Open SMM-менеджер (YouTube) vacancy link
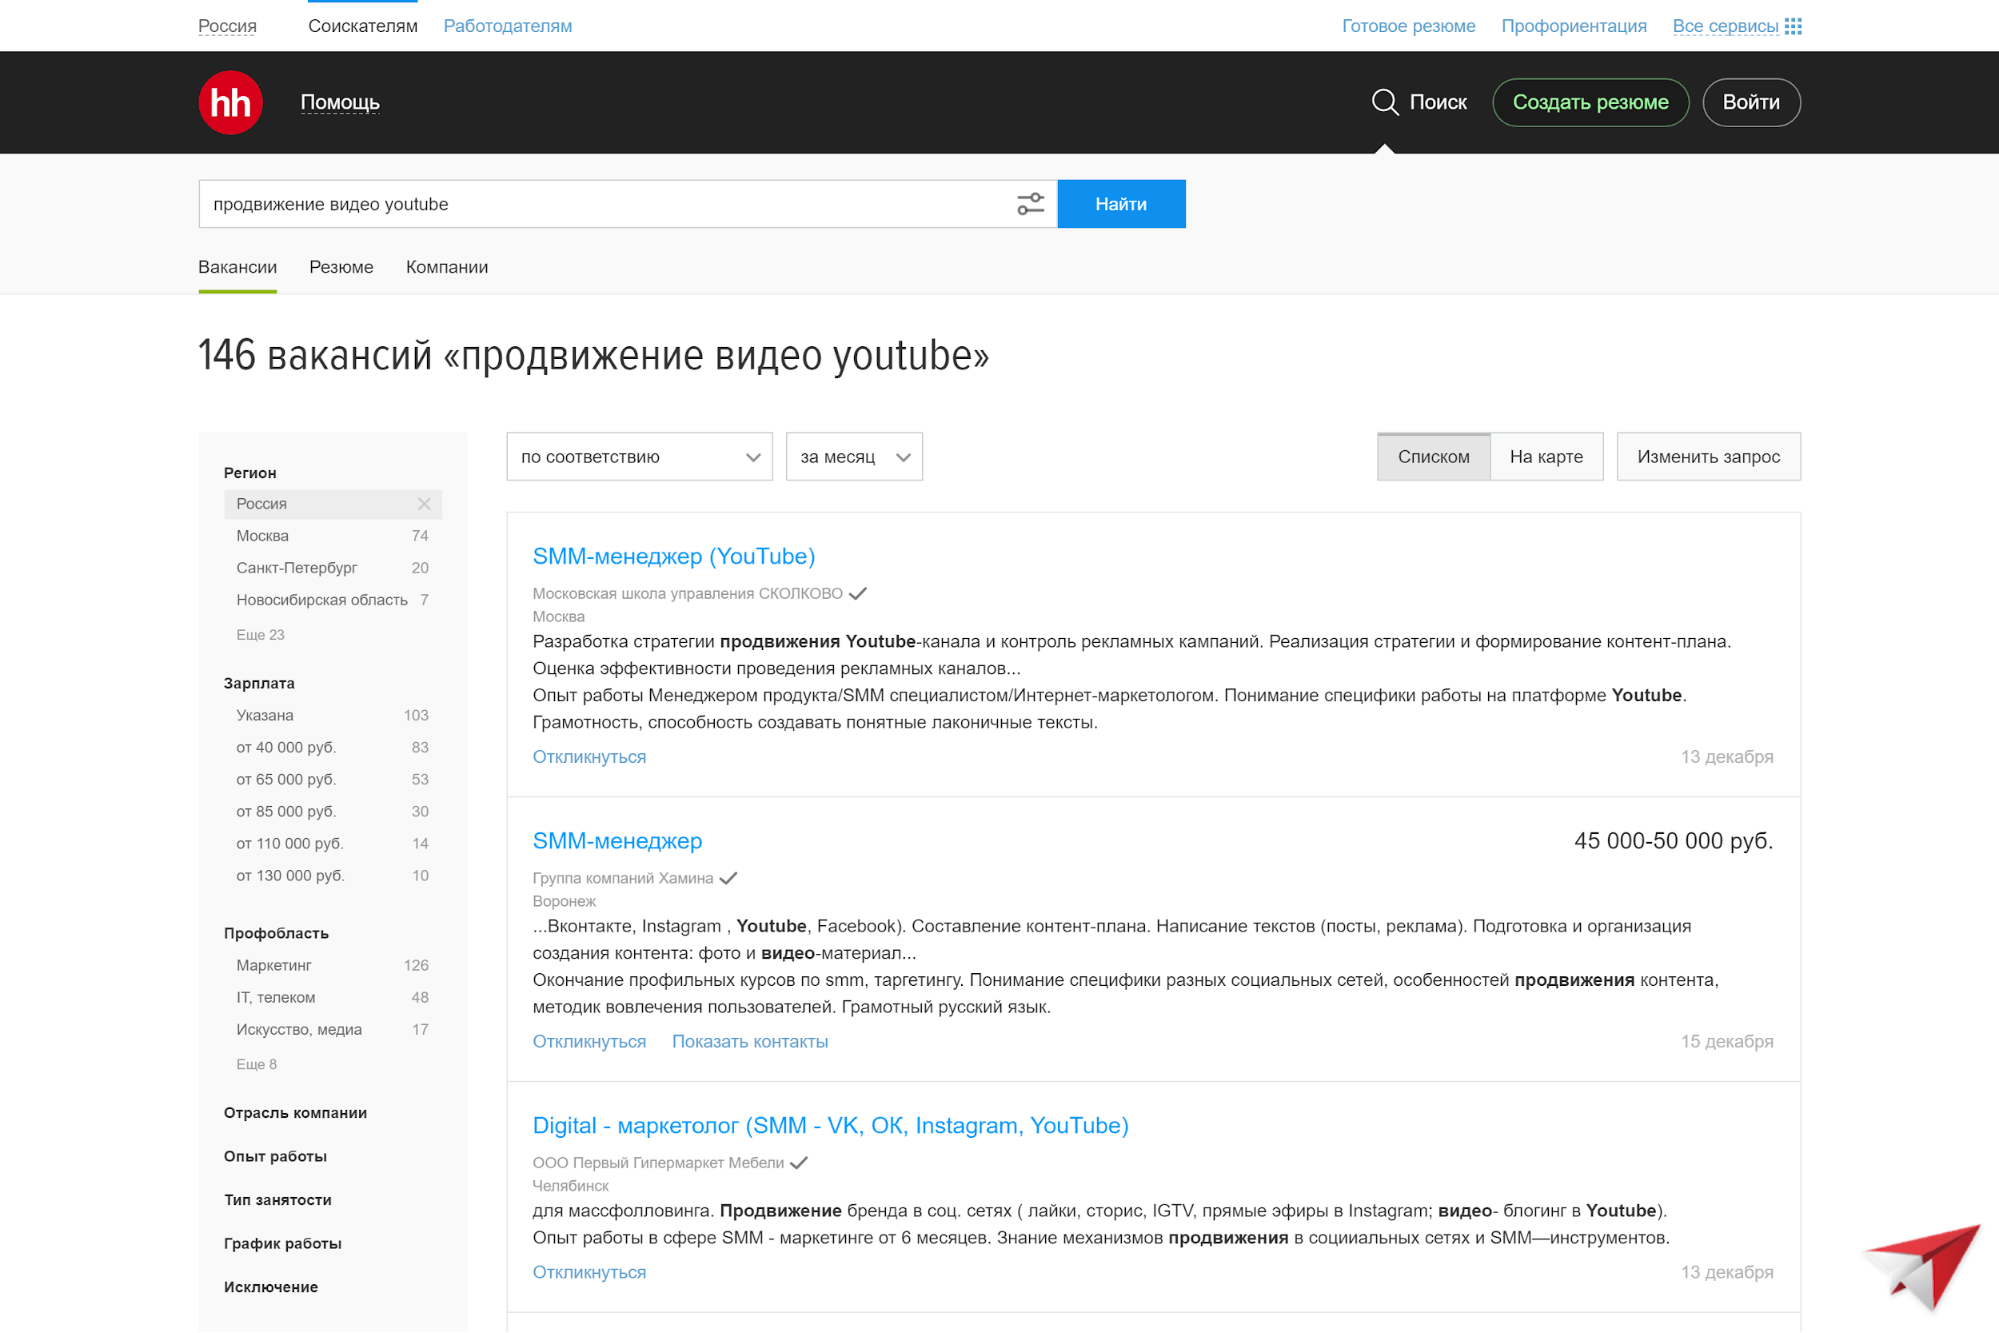Screen dimensions: 1999x1333 tap(673, 556)
